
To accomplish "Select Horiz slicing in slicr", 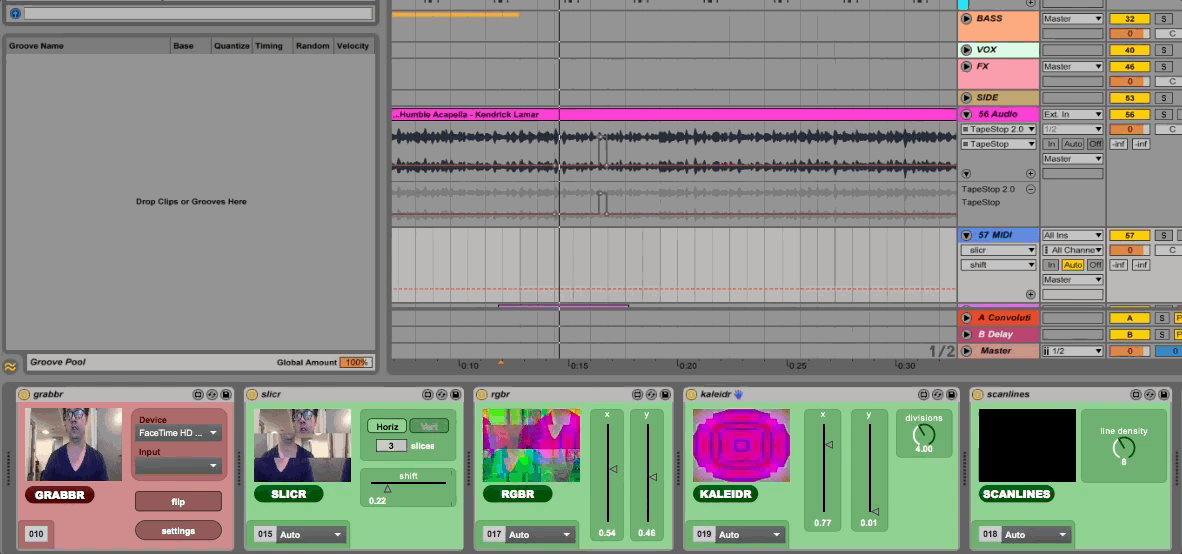I will (x=387, y=427).
